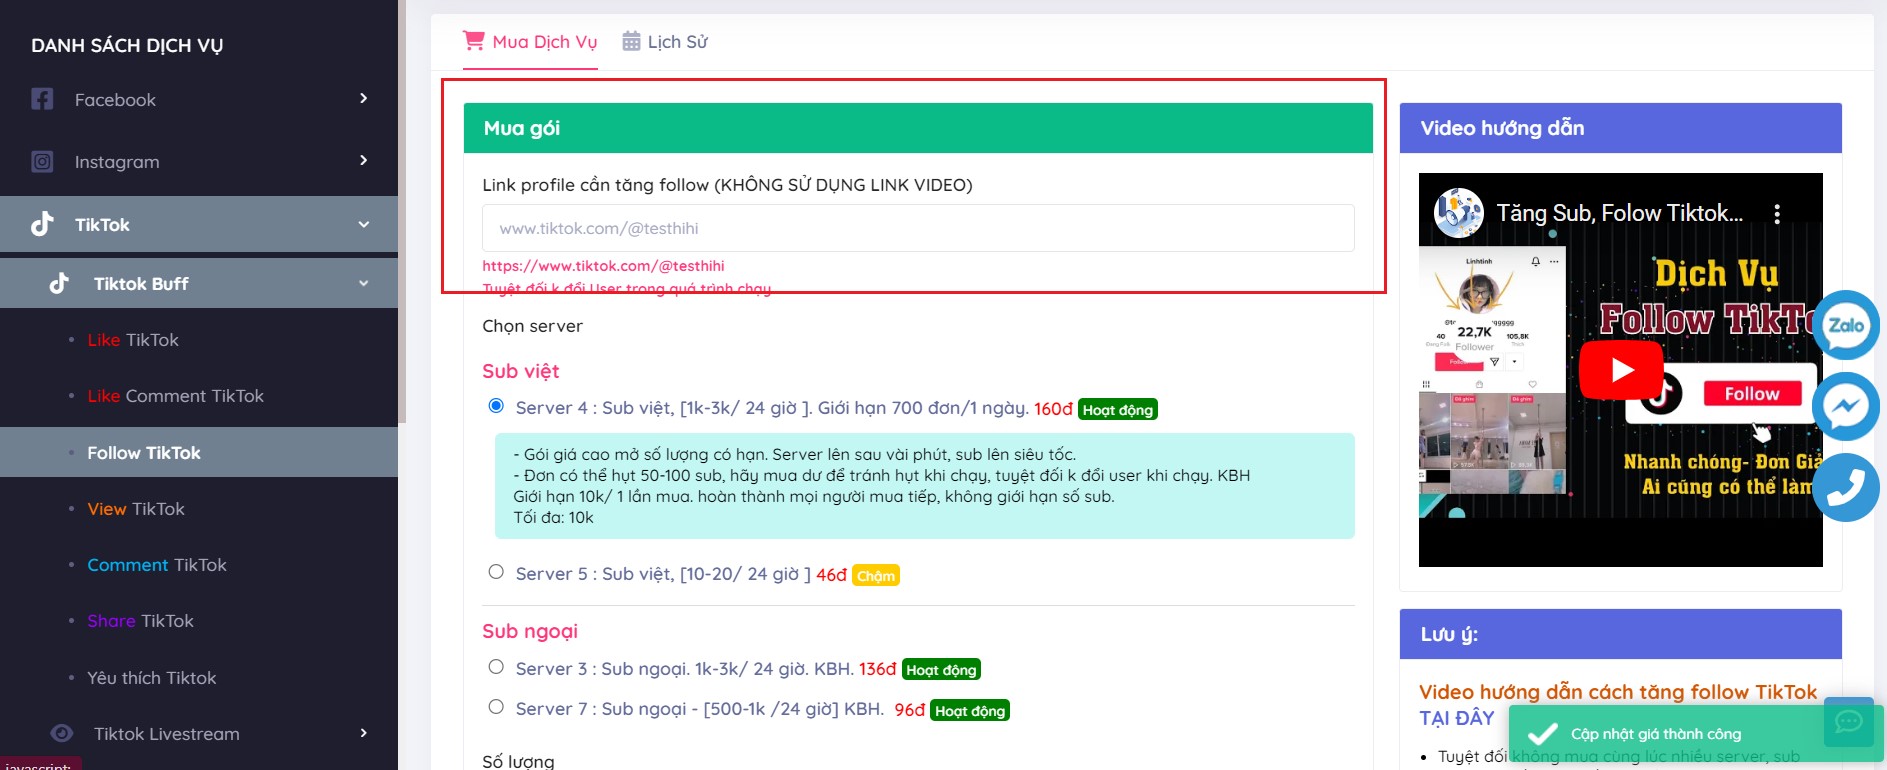Select Server 3 Sub ngoại radio
1887x770 pixels.
click(x=496, y=667)
